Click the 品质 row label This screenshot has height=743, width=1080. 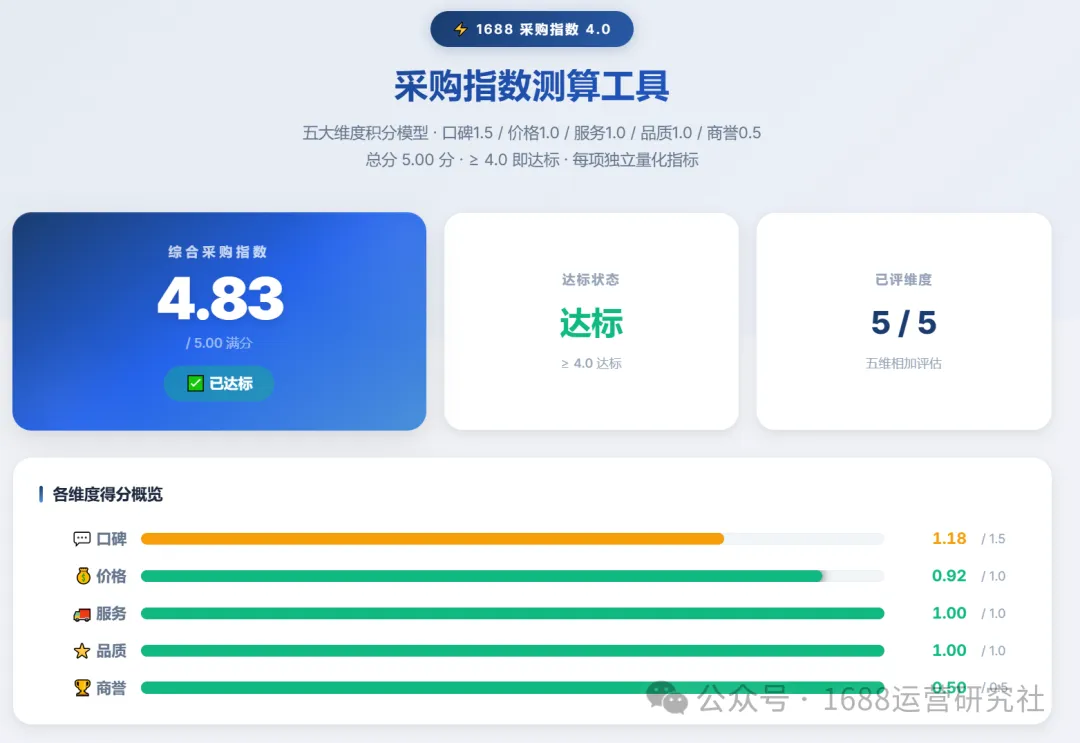pos(112,651)
